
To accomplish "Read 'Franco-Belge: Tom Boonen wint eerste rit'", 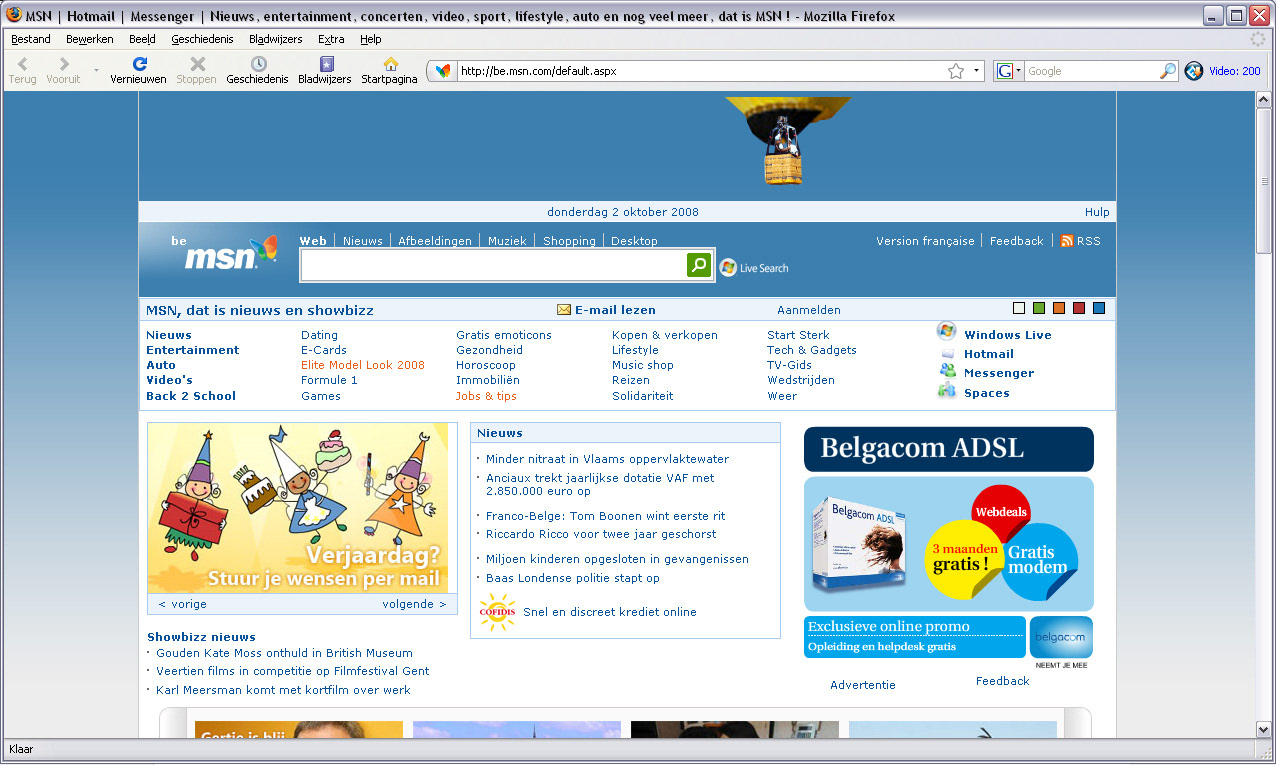I will click(606, 516).
